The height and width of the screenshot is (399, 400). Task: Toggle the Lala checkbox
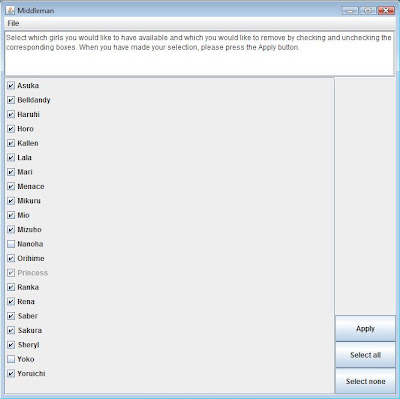(x=11, y=158)
